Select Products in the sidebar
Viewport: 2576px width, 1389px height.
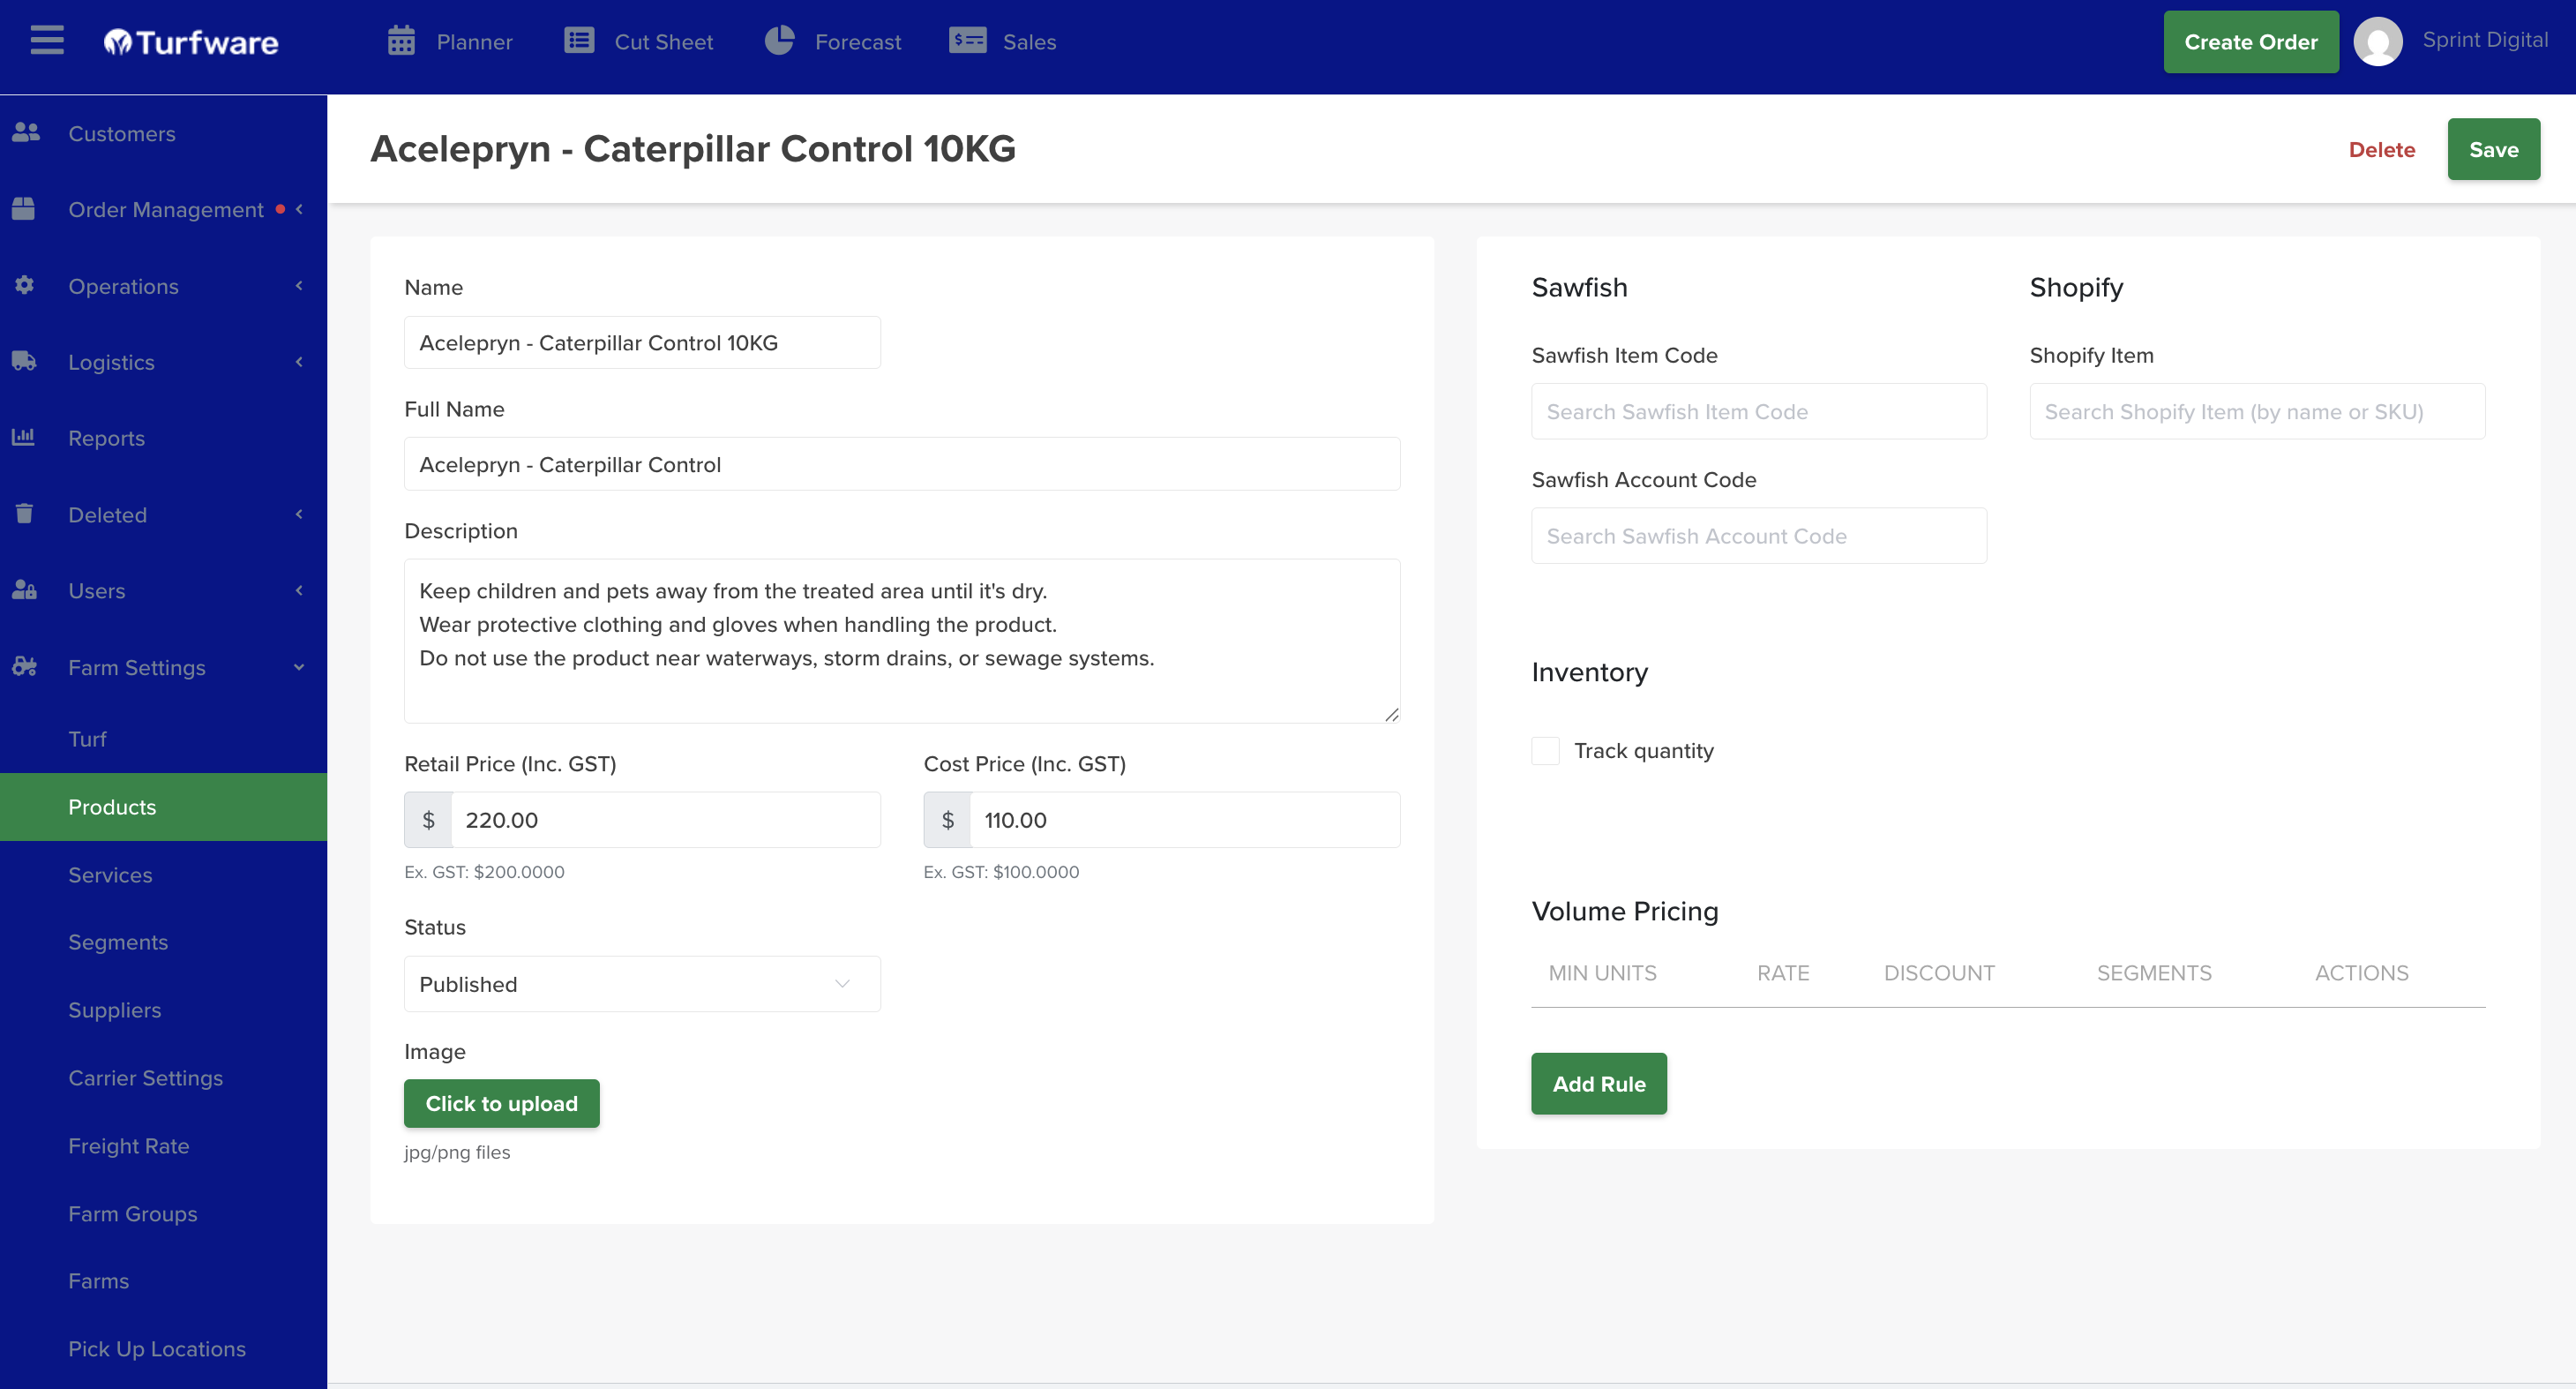163,807
